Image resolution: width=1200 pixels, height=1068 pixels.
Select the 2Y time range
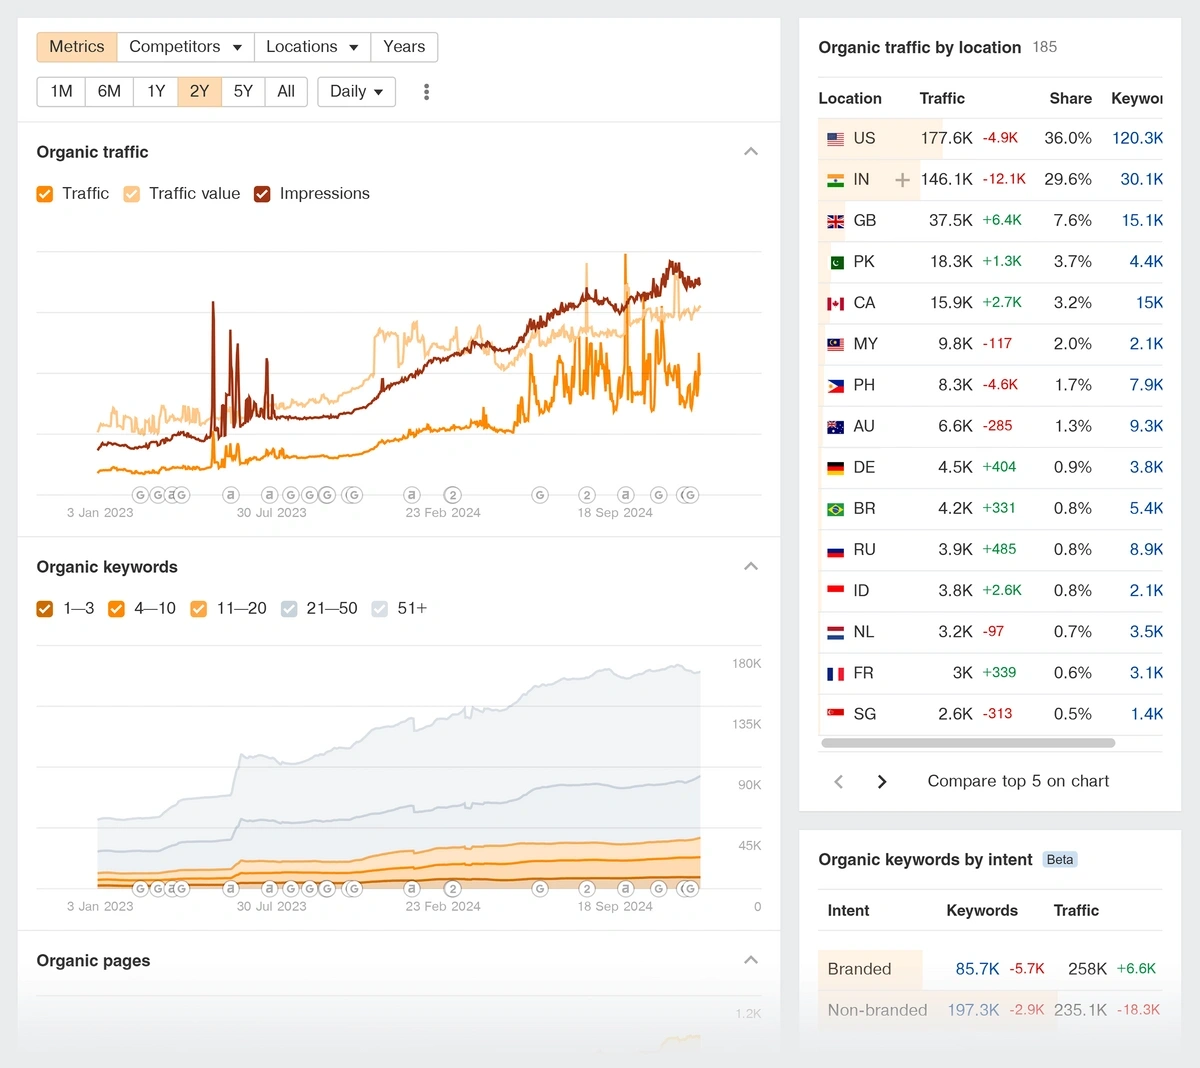[200, 92]
